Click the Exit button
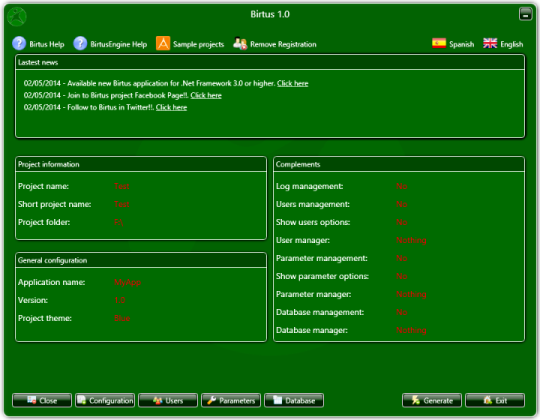Screen dimensions: 540x420 coord(495,400)
